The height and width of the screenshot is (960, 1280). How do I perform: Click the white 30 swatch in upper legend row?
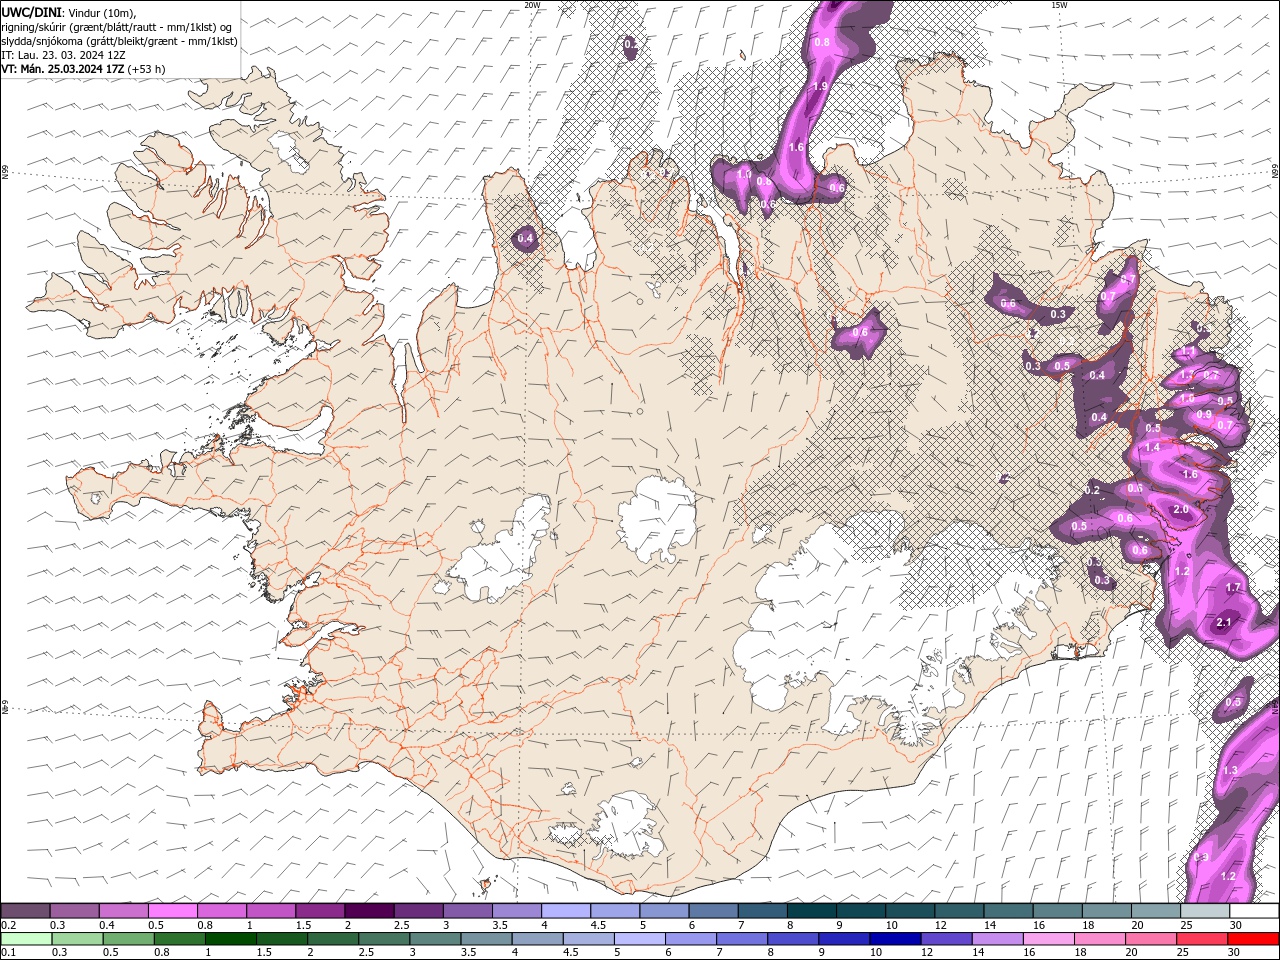coord(1254,911)
